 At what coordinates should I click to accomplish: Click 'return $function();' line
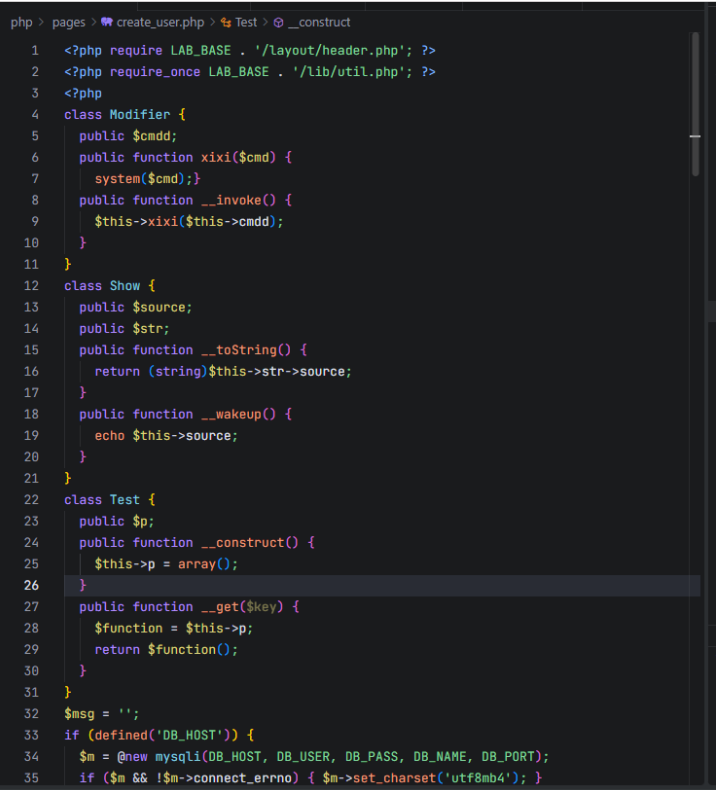point(166,649)
